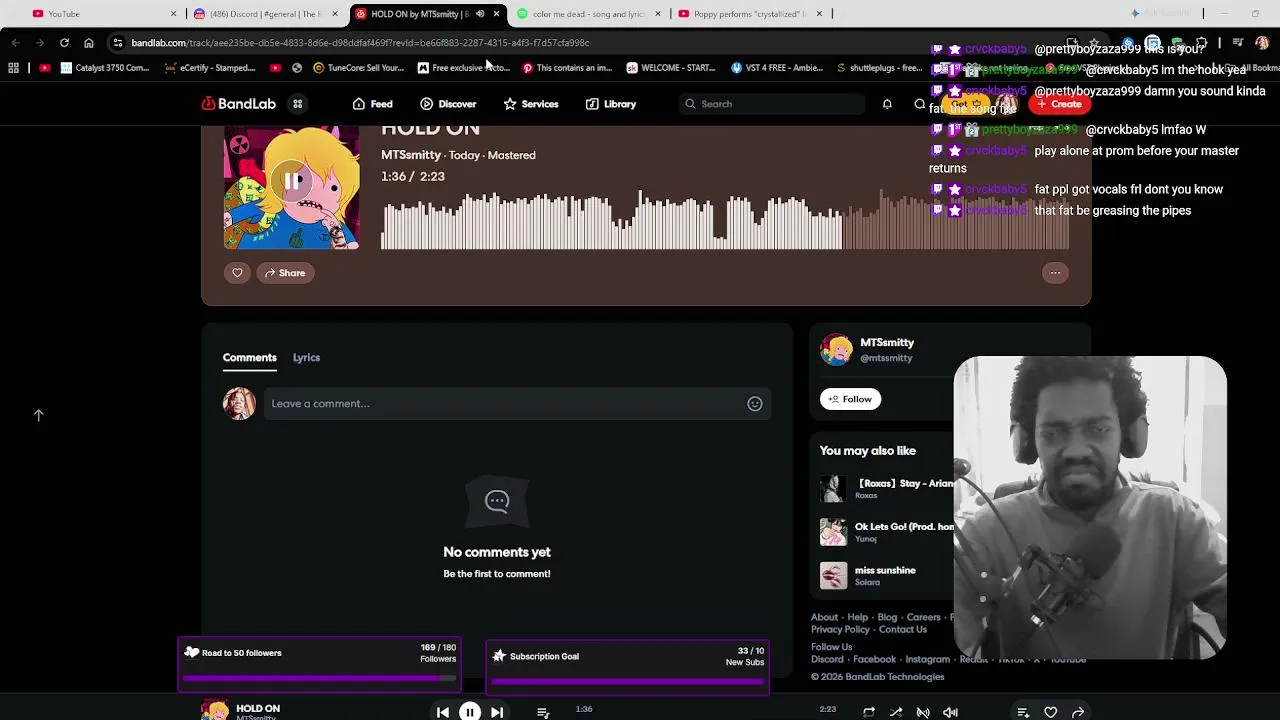Open MTSsmitty's profile name in the sidebar
The height and width of the screenshot is (720, 1280).
pos(887,342)
